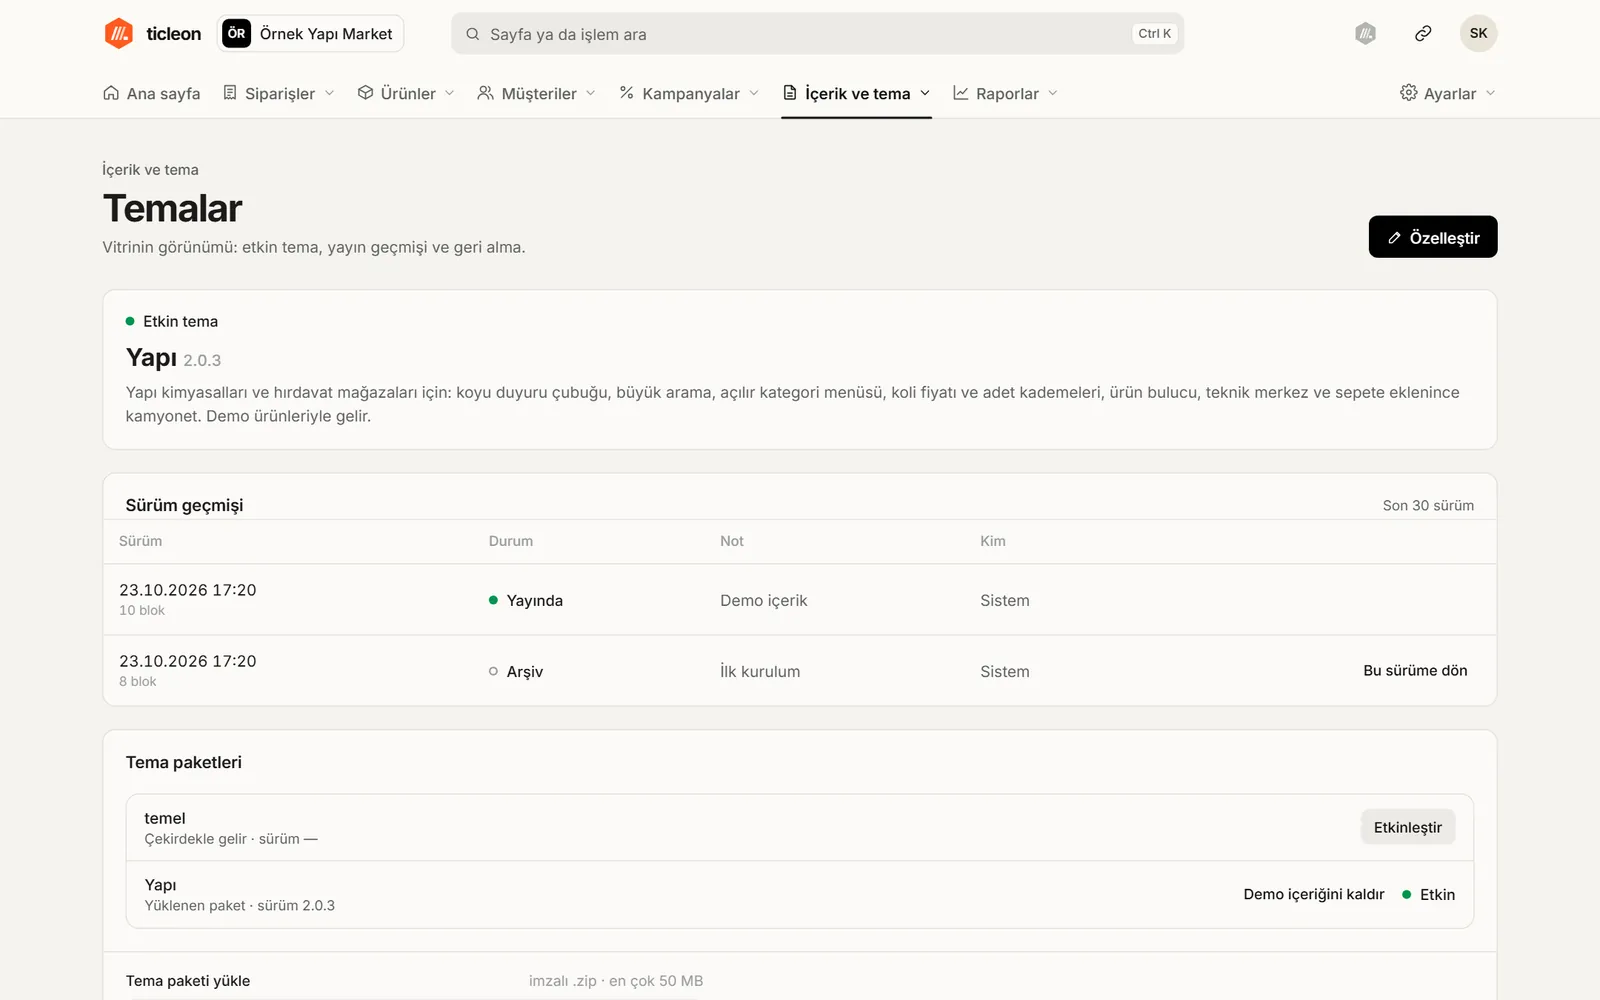This screenshot has width=1600, height=1000.
Task: Open the Örnek Yapı Market store switcher
Action: [310, 33]
